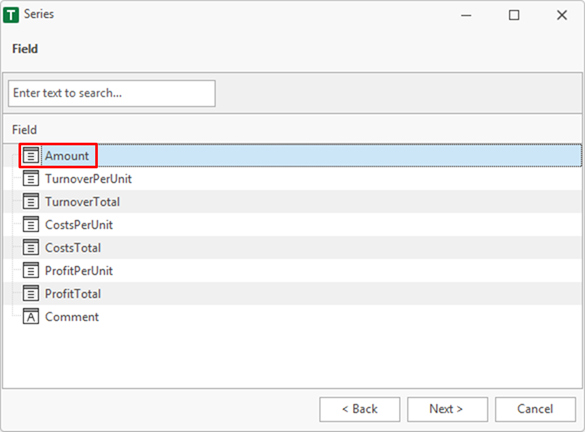
Task: Cancel the Series wizard
Action: [535, 409]
